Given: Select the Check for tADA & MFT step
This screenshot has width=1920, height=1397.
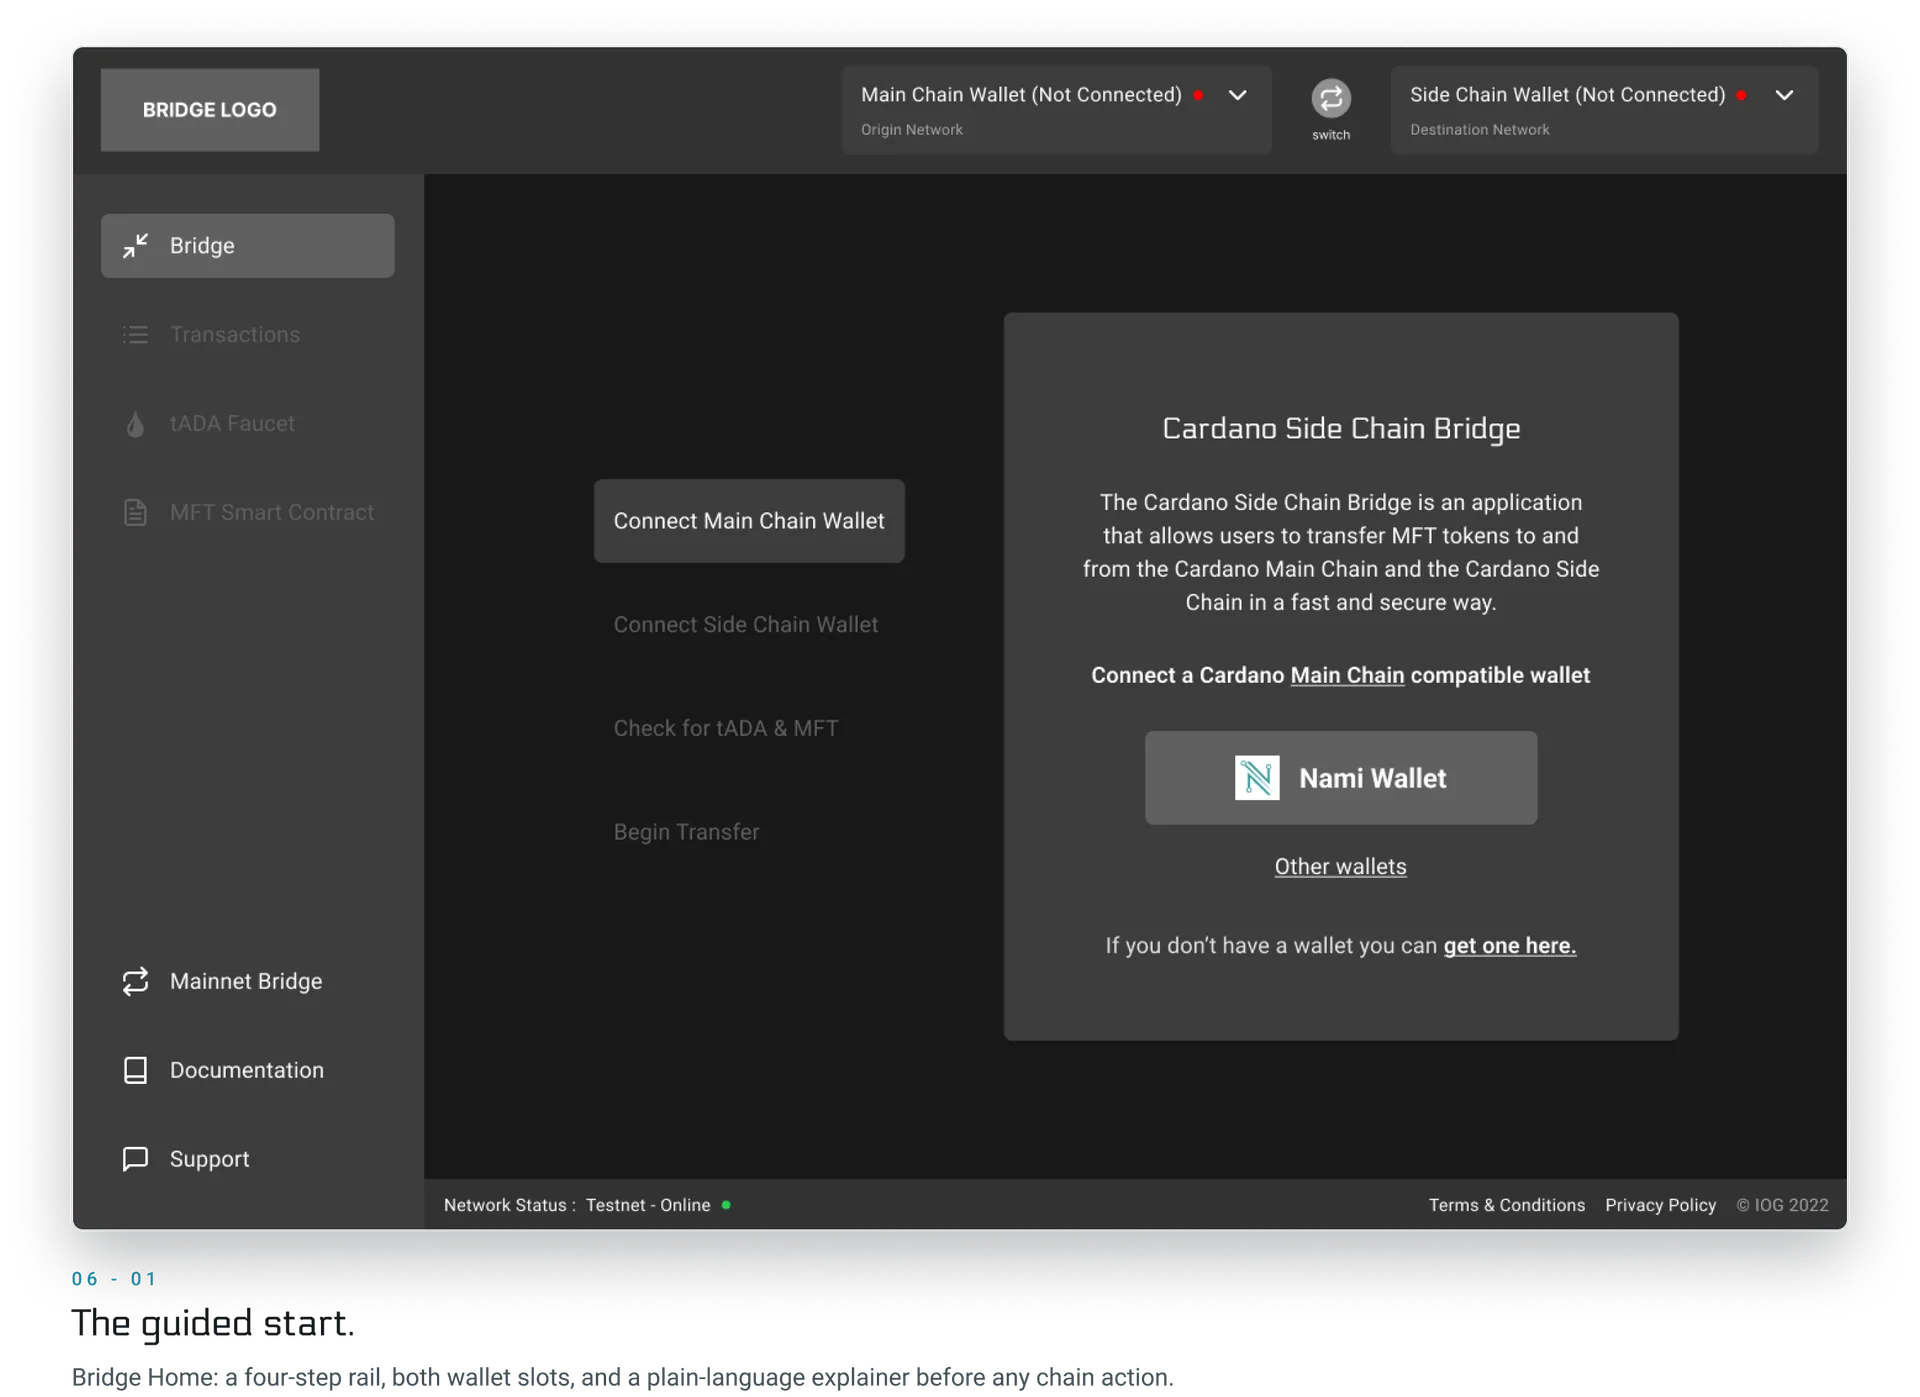Looking at the screenshot, I should coord(726,729).
